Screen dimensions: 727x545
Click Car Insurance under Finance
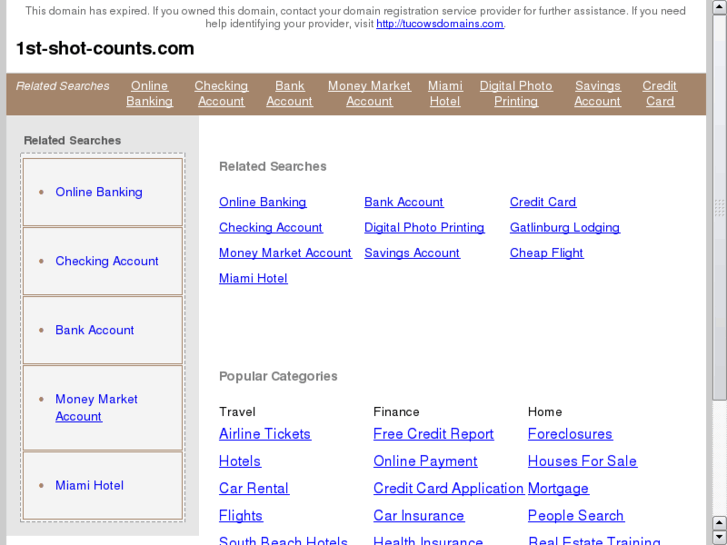pos(419,516)
